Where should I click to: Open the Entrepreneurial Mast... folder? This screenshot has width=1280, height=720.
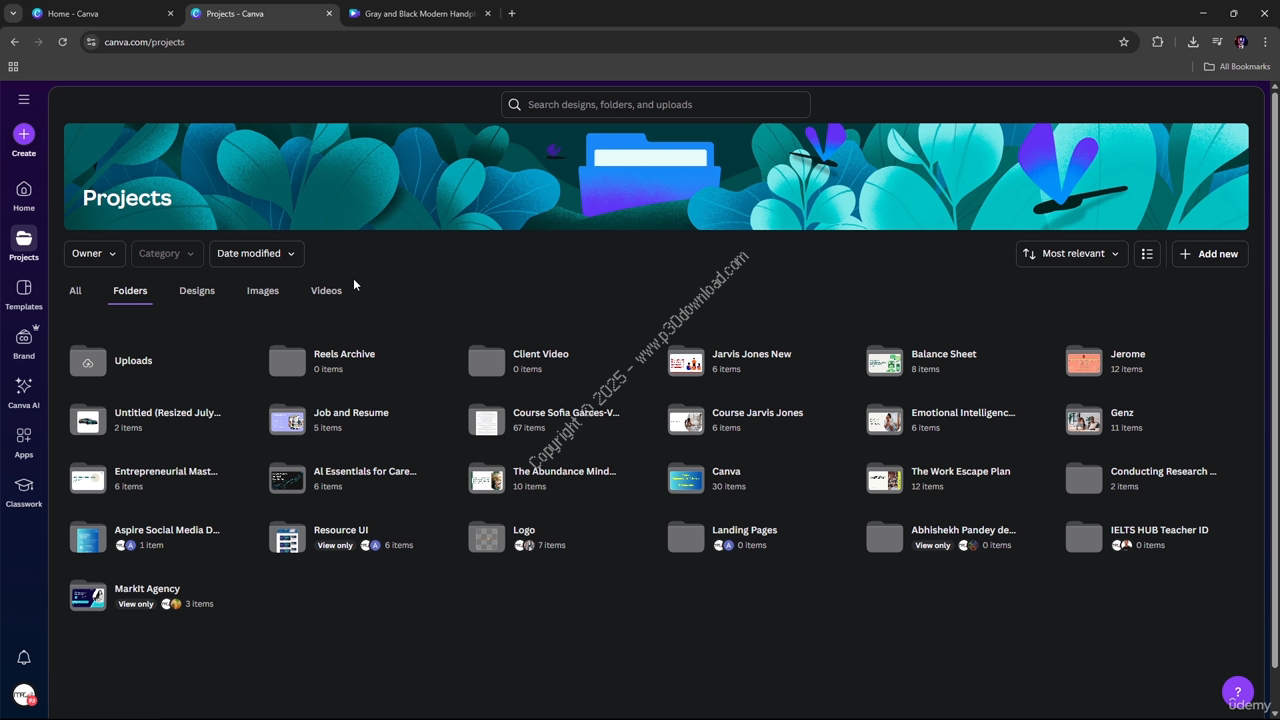[144, 478]
